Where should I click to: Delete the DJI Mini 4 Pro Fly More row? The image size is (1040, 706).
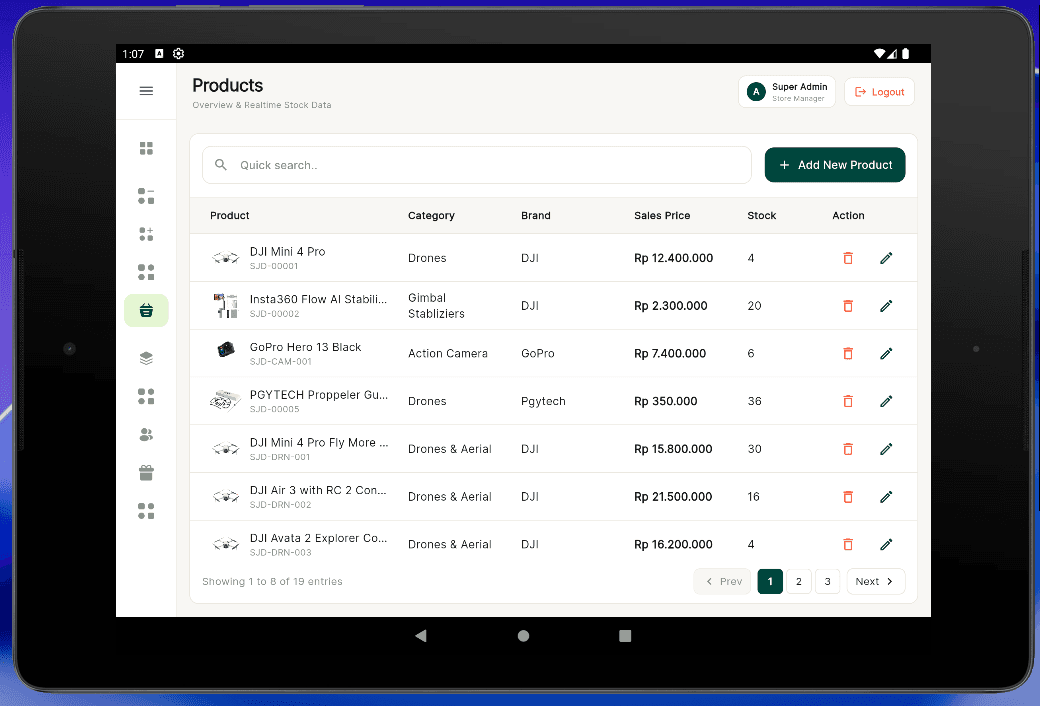(x=848, y=449)
